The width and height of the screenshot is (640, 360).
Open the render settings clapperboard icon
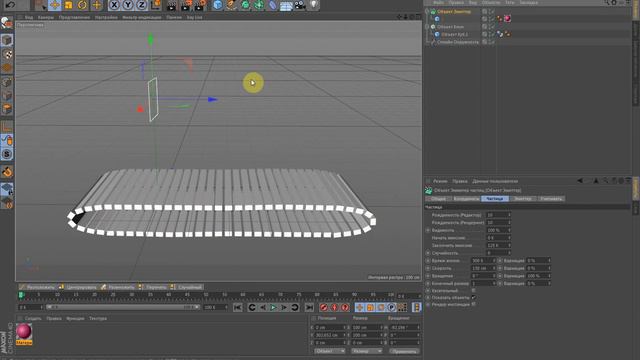(x=200, y=5)
